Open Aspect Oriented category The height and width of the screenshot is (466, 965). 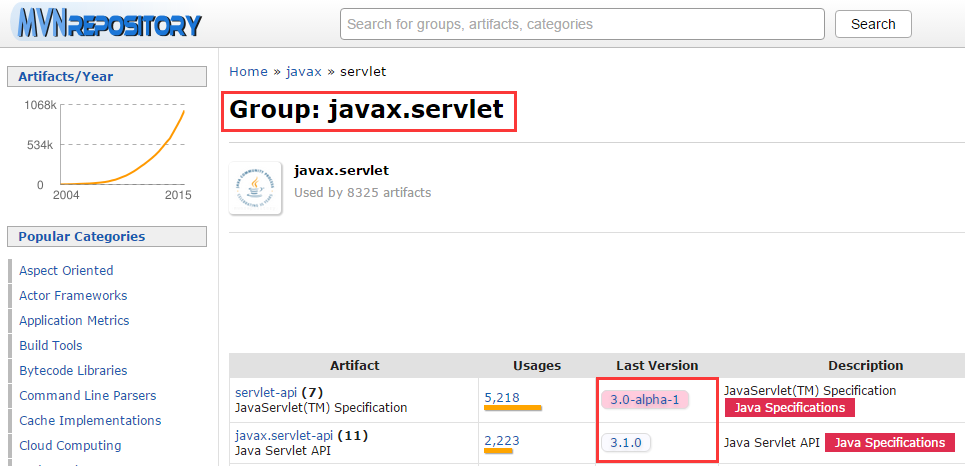pos(66,270)
